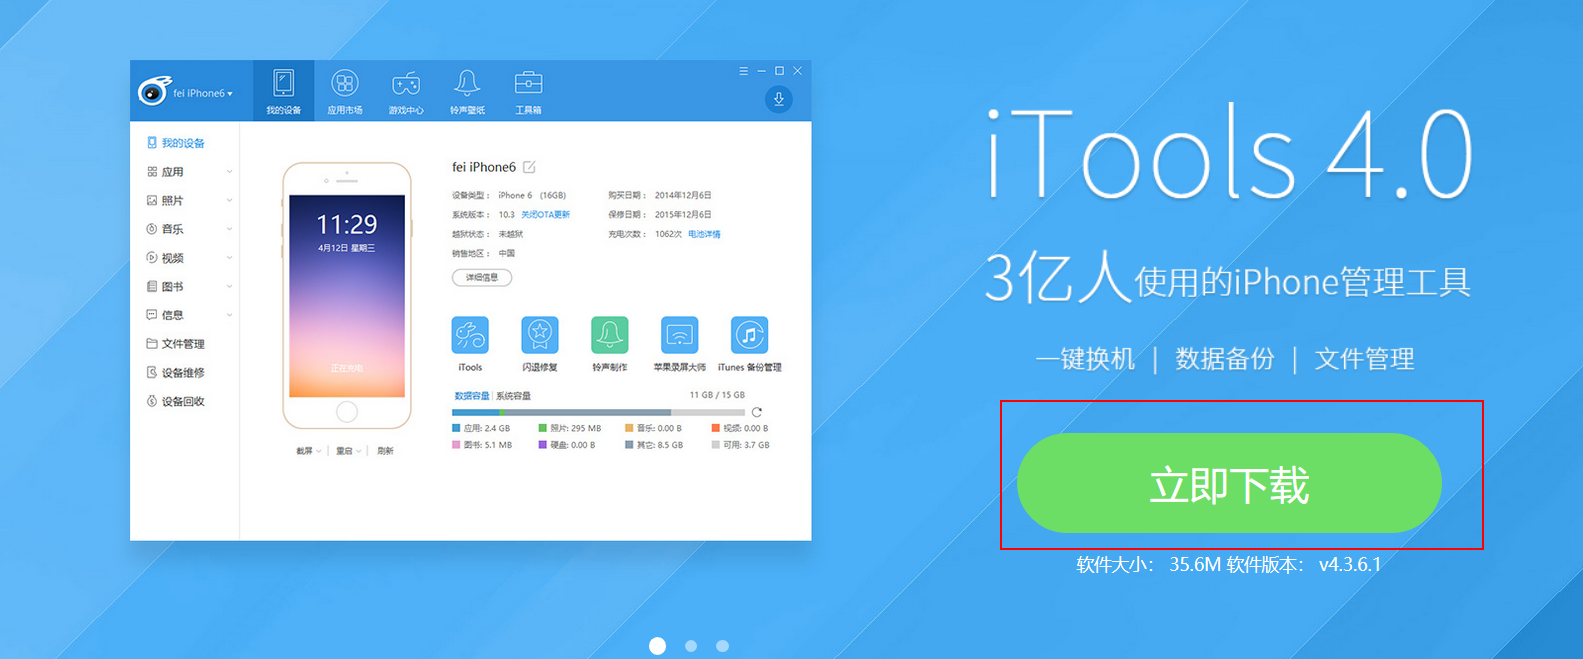Click the light gray 可用 3.7 GB swatch
The image size is (1583, 659).
coord(716,445)
